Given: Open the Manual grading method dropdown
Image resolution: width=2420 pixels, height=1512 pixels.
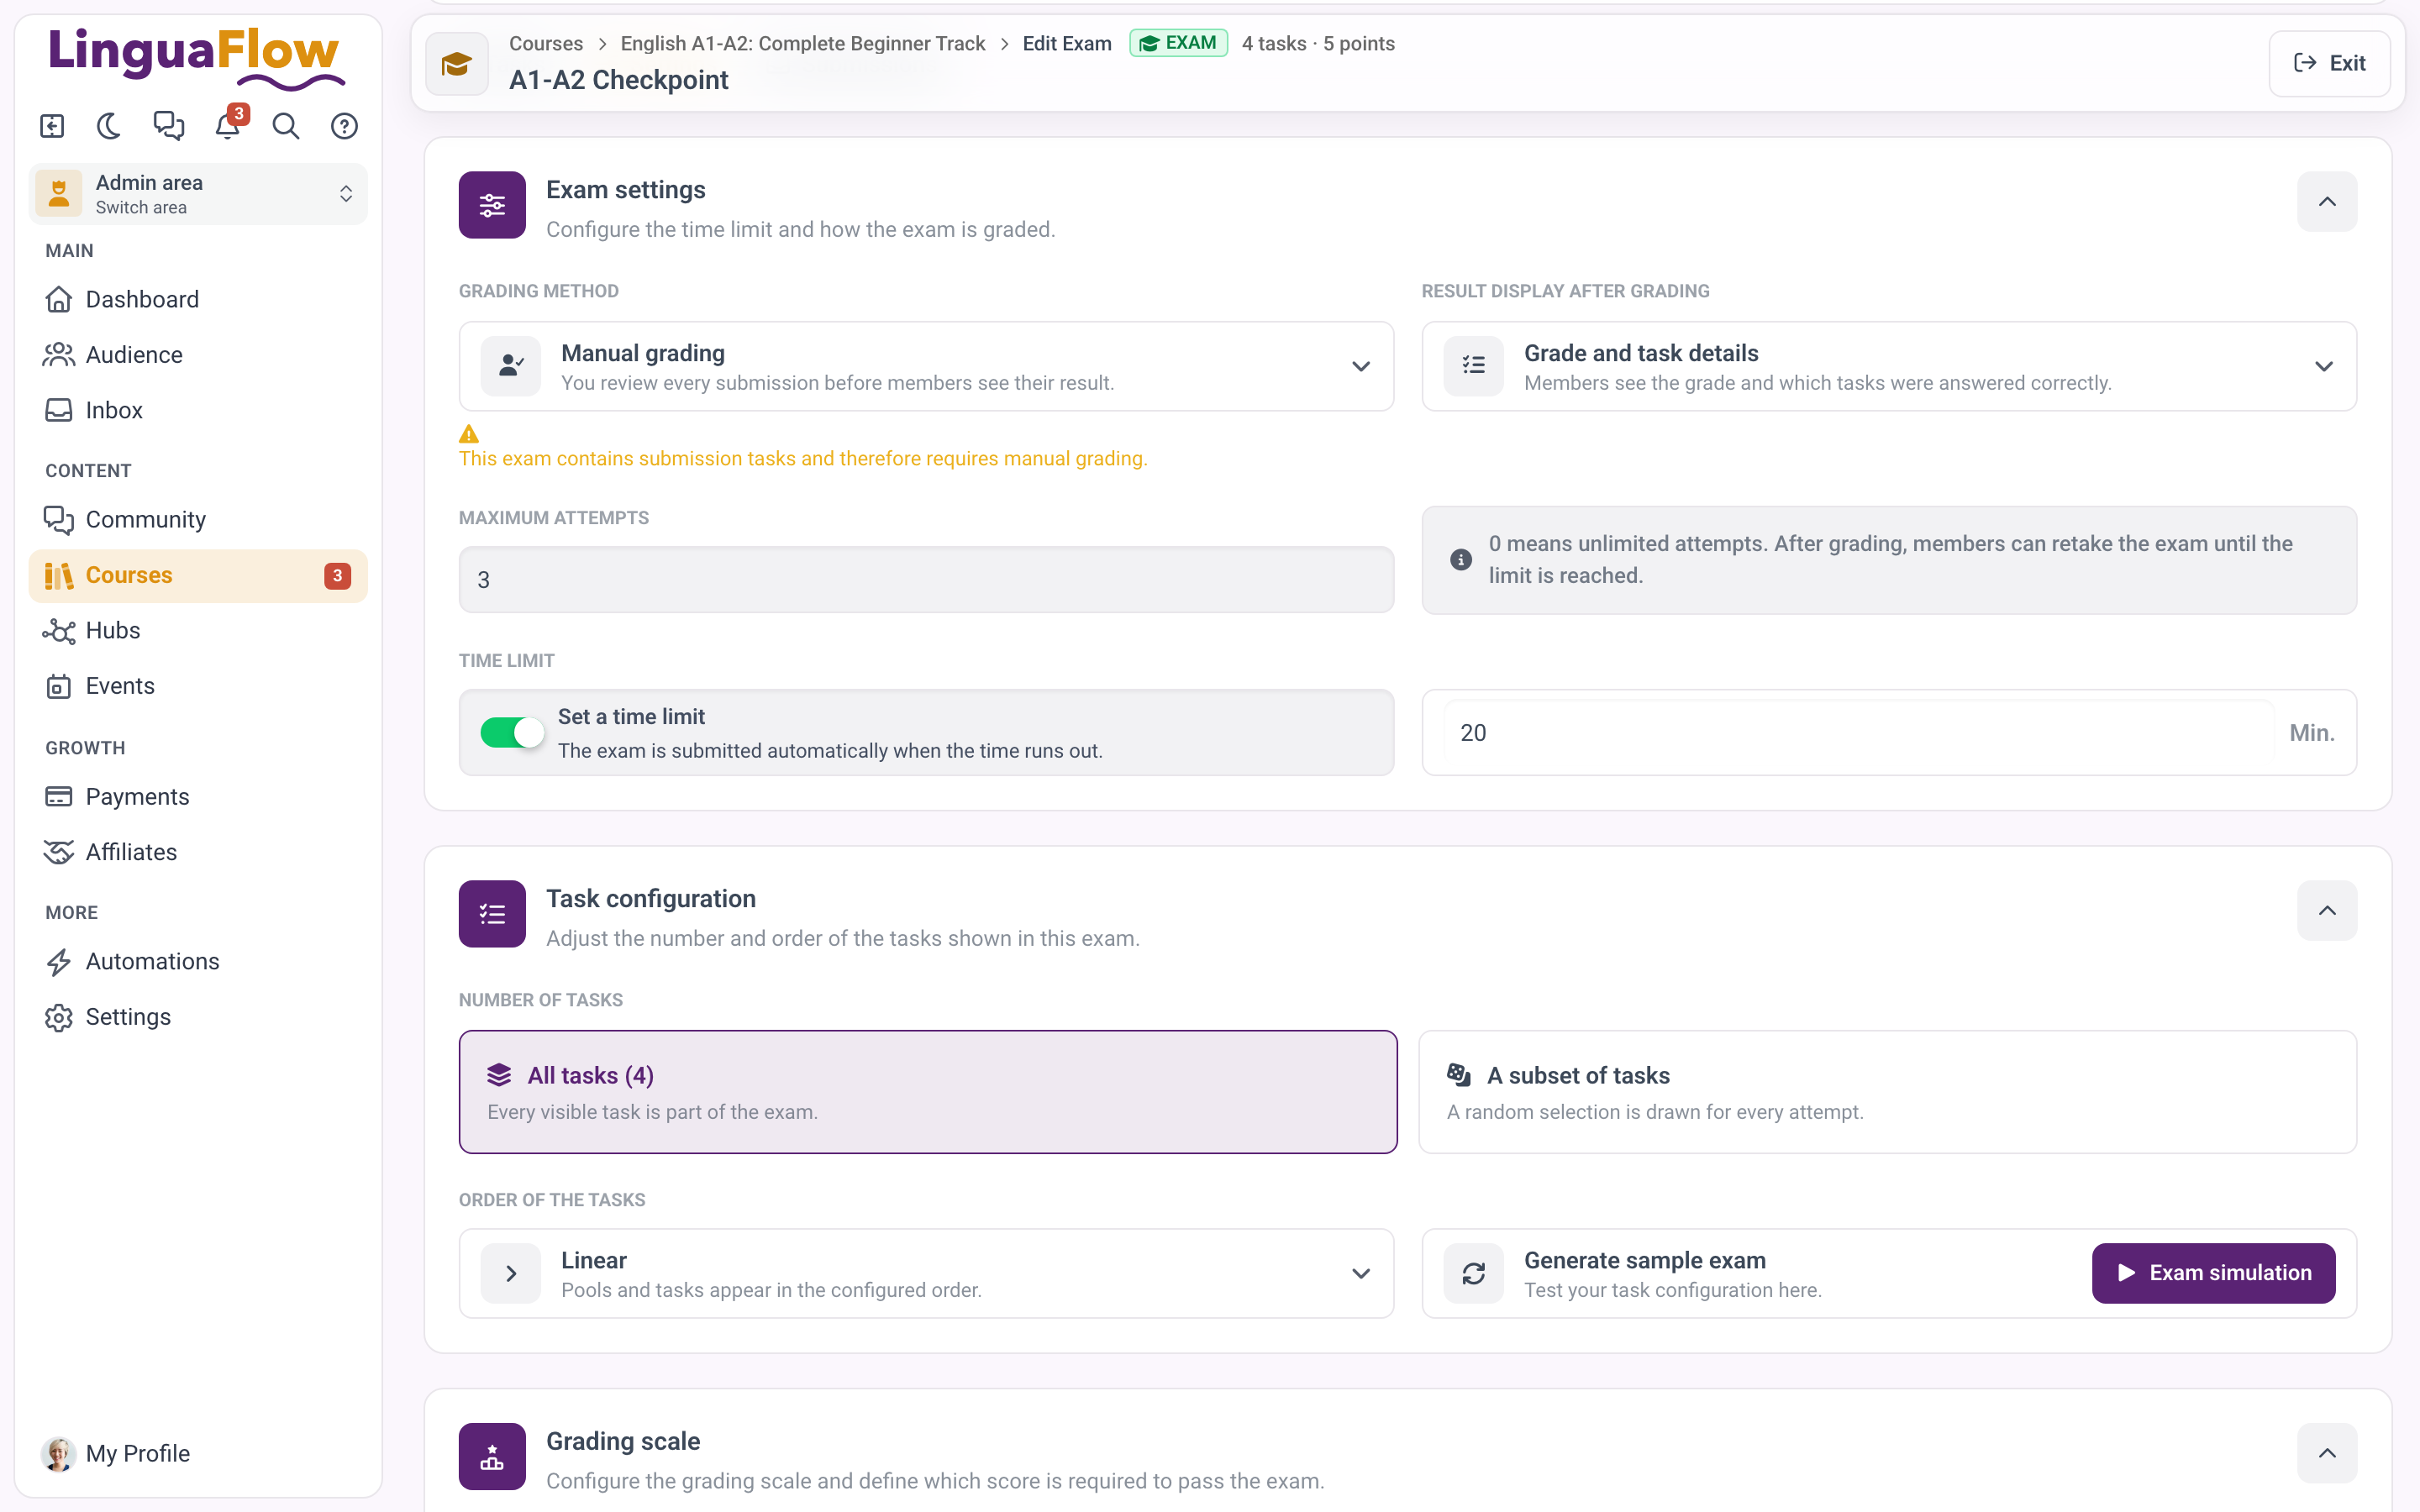Looking at the screenshot, I should point(926,366).
